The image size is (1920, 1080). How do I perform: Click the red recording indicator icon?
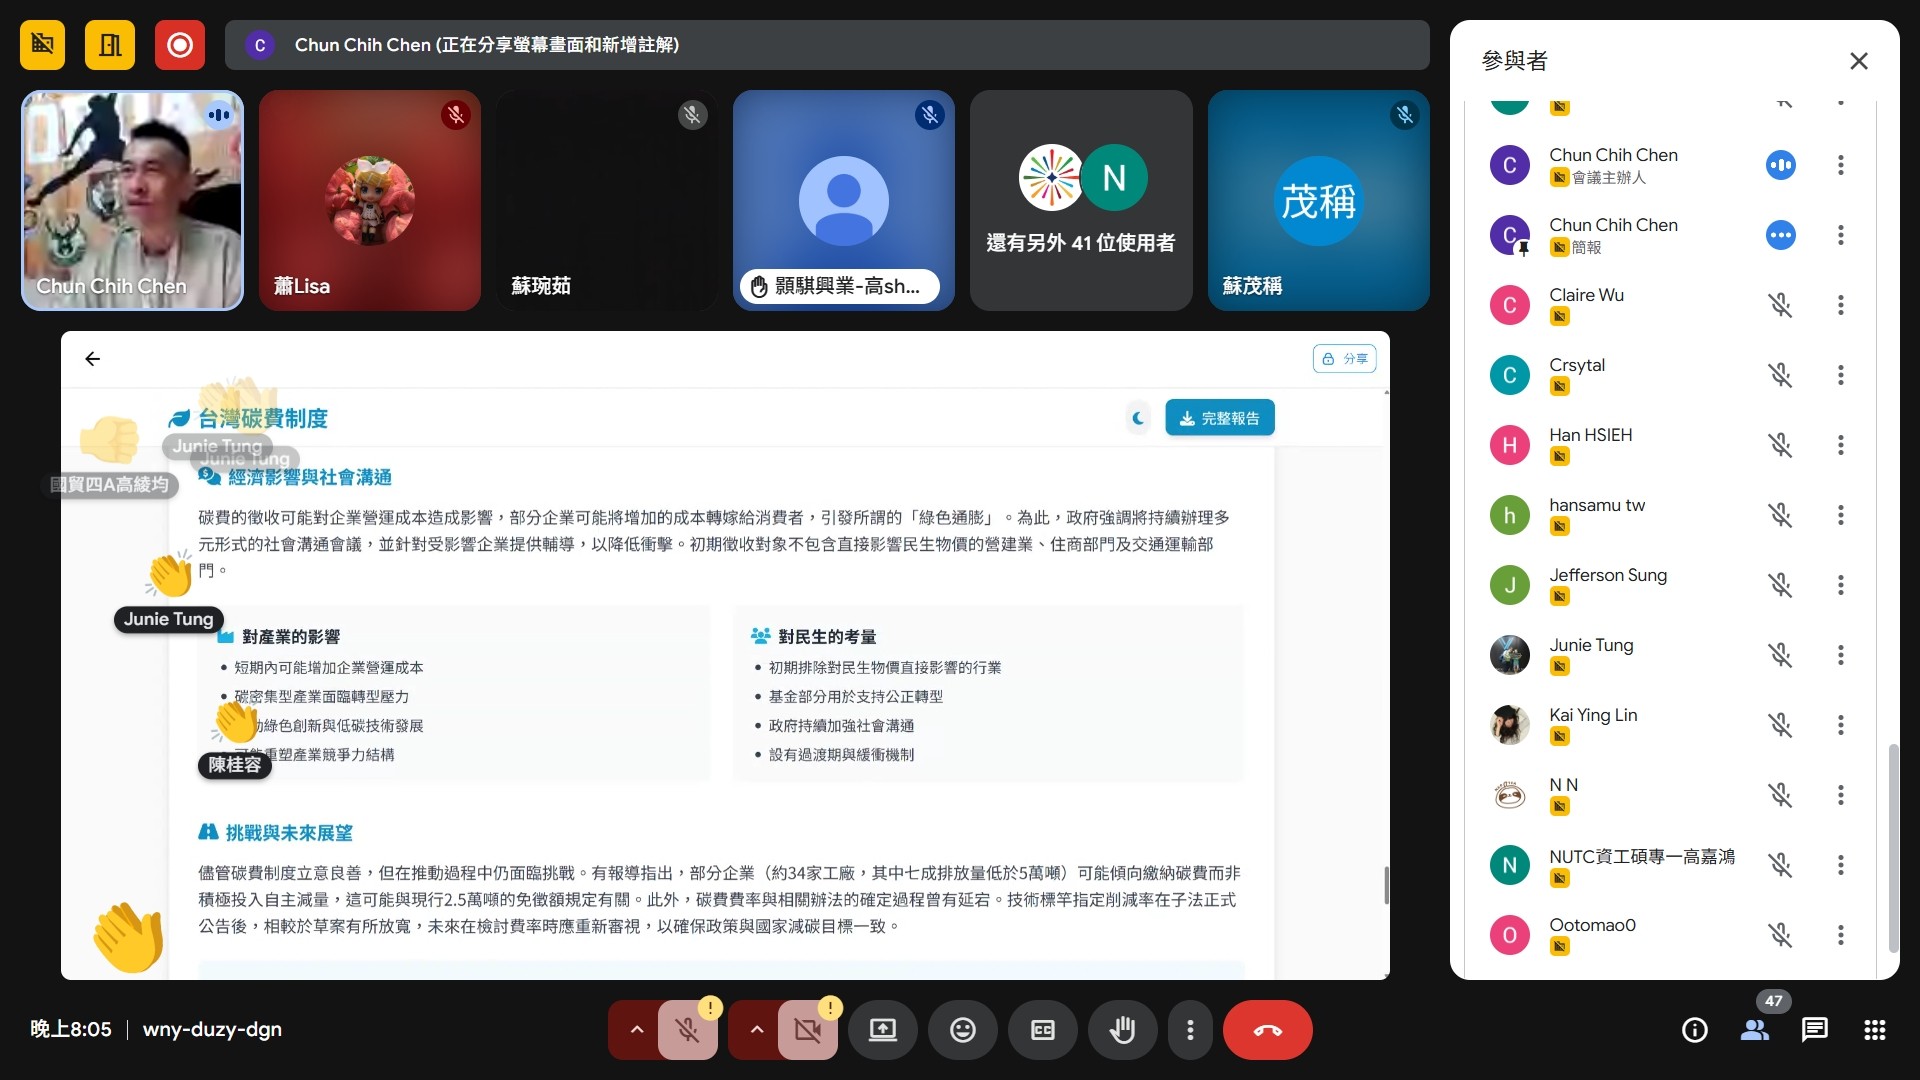(180, 45)
